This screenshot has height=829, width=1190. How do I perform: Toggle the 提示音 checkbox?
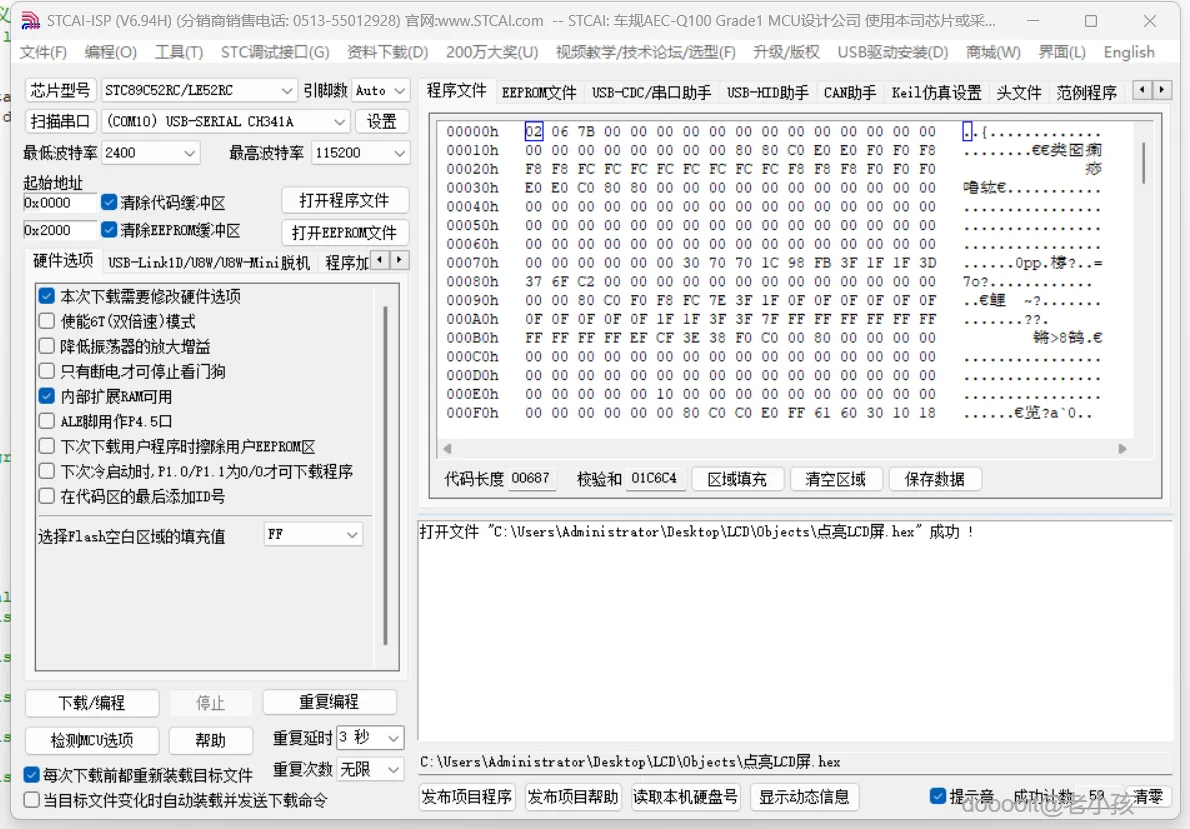coord(938,796)
